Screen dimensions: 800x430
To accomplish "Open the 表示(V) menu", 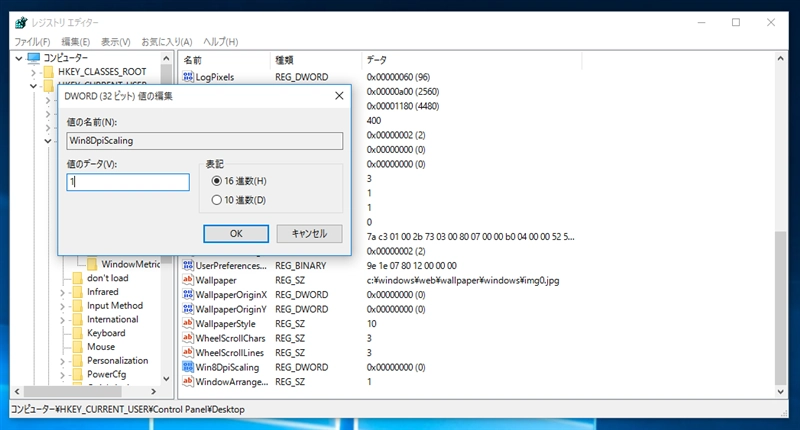I will coord(115,42).
